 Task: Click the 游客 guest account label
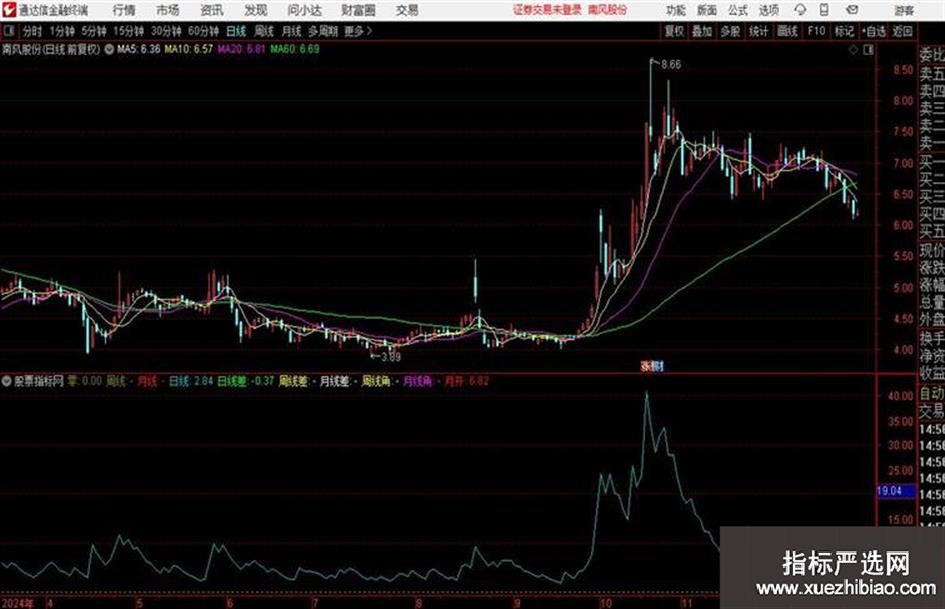tap(904, 10)
